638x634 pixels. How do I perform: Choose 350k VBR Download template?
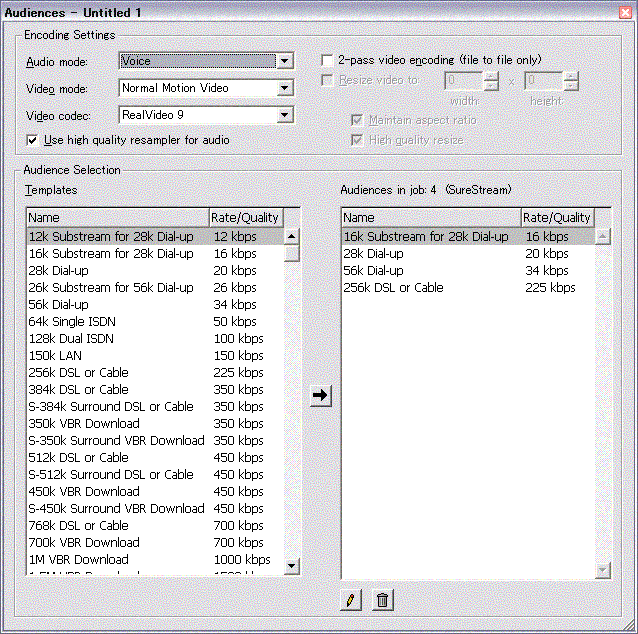pyautogui.click(x=84, y=423)
